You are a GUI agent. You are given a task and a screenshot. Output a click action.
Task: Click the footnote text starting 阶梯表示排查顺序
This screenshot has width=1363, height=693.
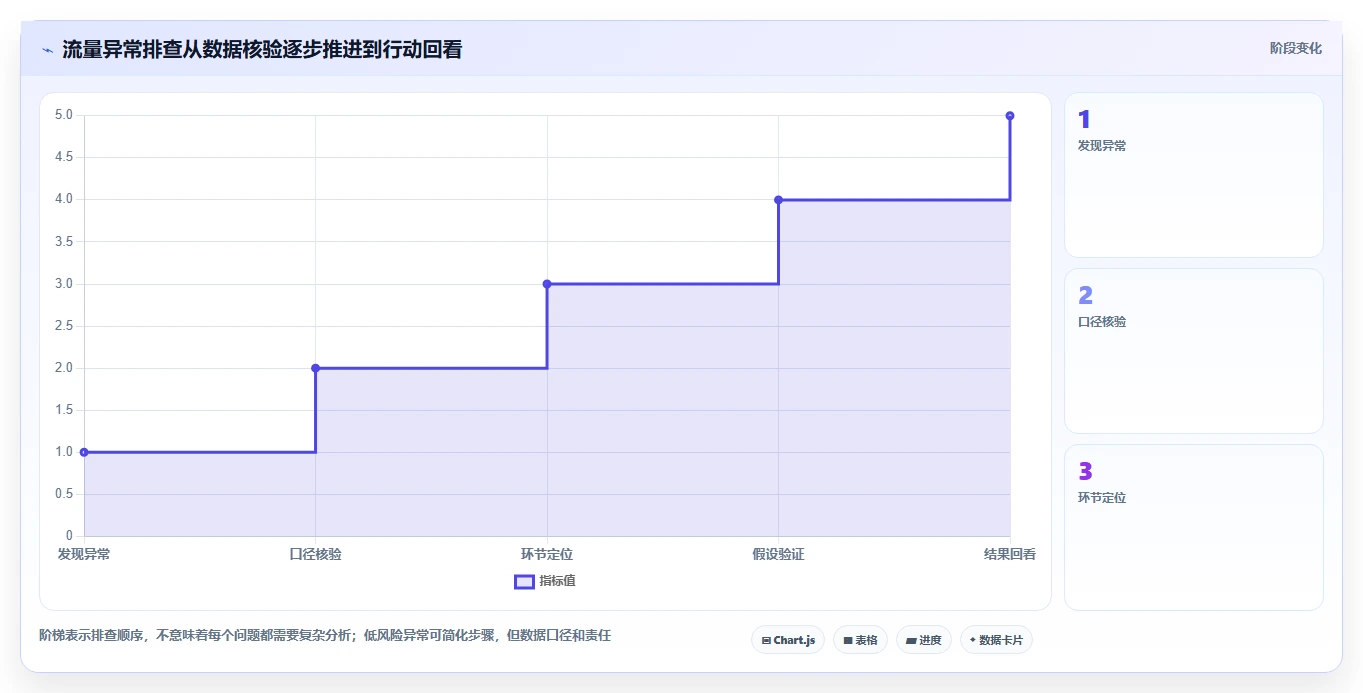(325, 635)
